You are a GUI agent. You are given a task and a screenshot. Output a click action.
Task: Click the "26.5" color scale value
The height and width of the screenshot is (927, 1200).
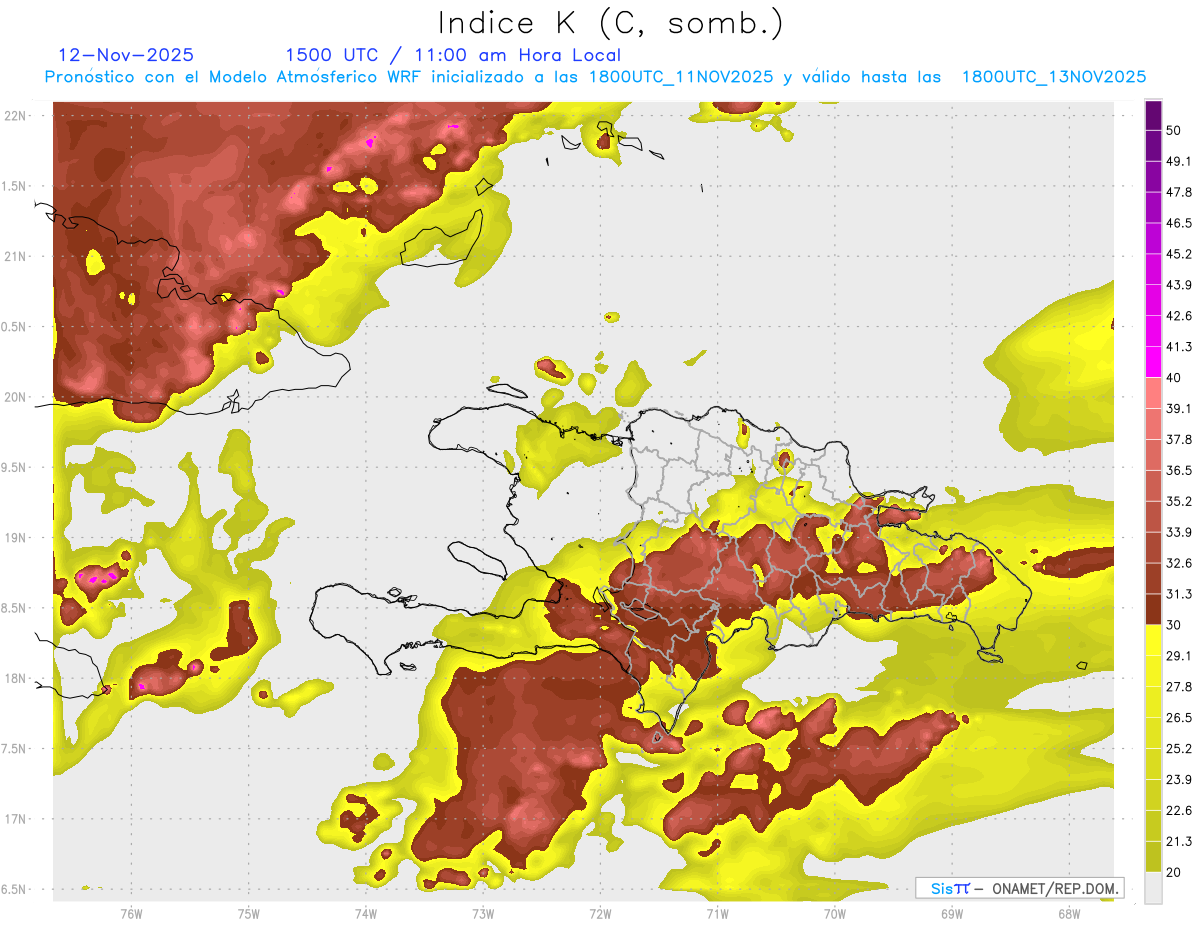1179,719
